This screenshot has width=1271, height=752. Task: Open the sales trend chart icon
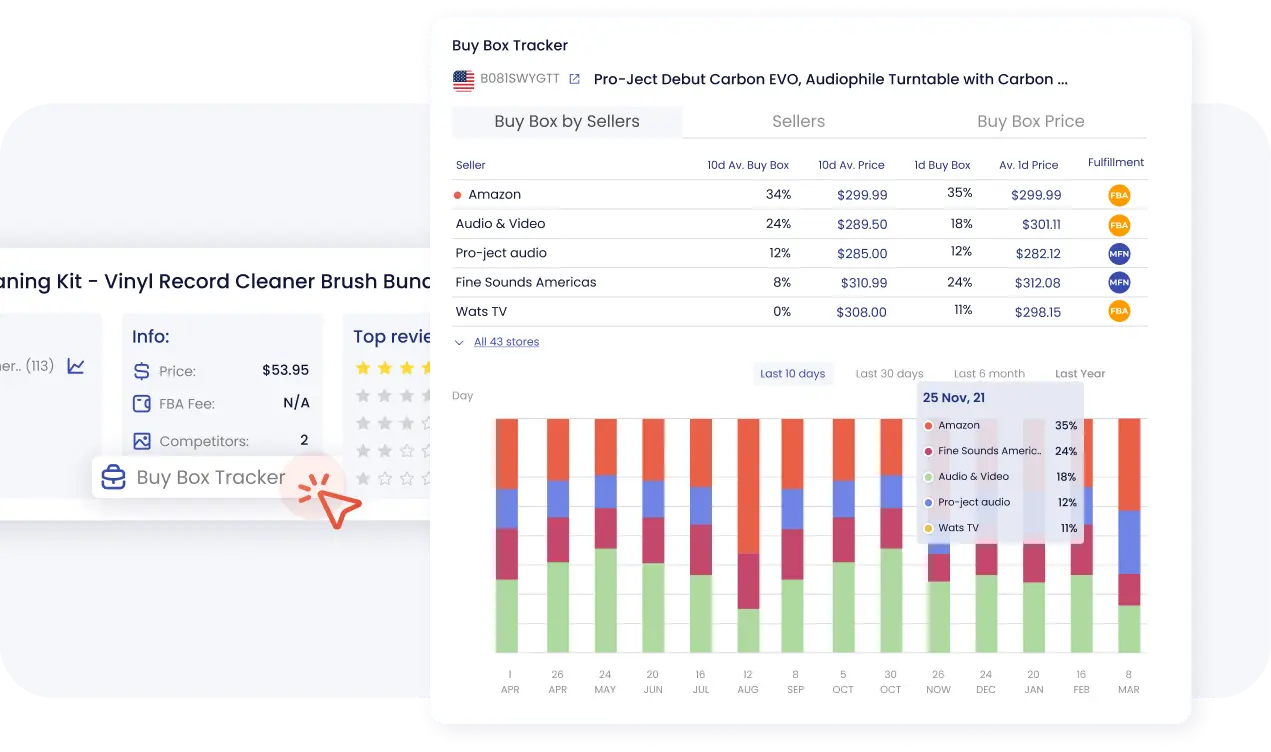tap(76, 367)
